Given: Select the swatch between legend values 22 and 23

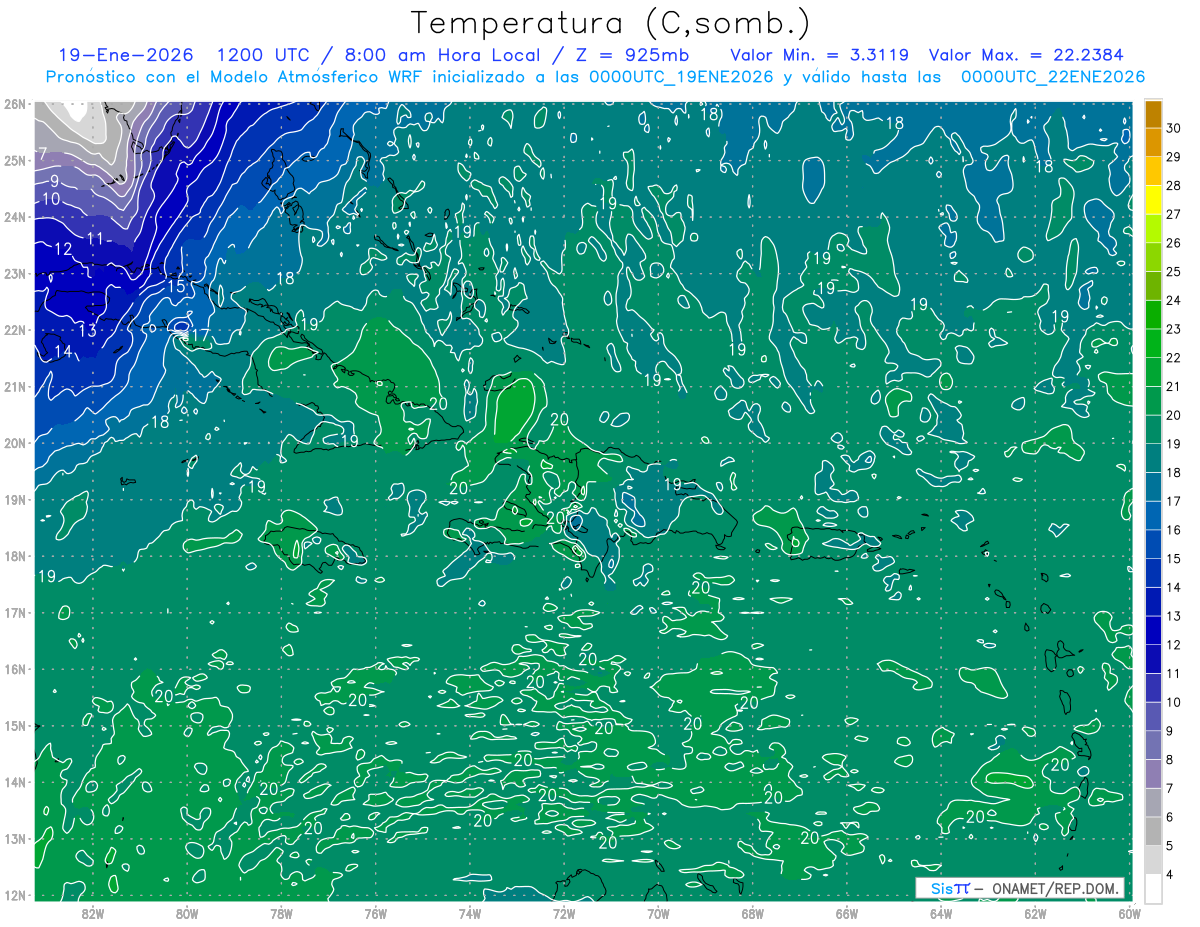Looking at the screenshot, I should 1153,343.
